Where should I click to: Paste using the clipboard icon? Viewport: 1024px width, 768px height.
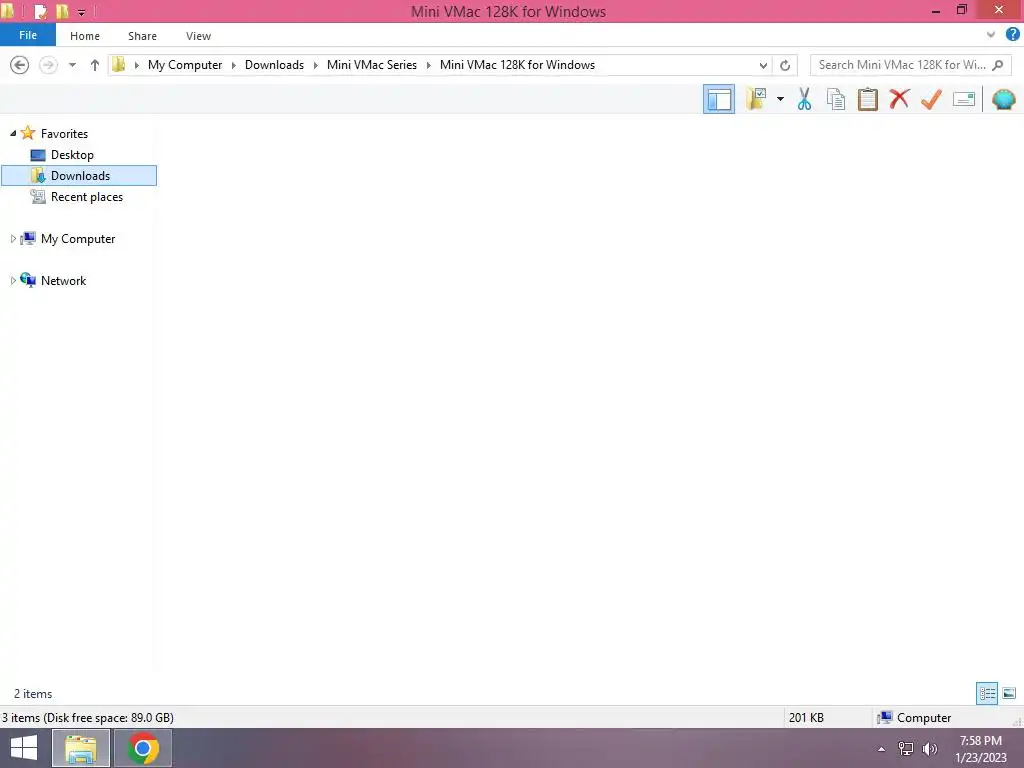click(867, 99)
